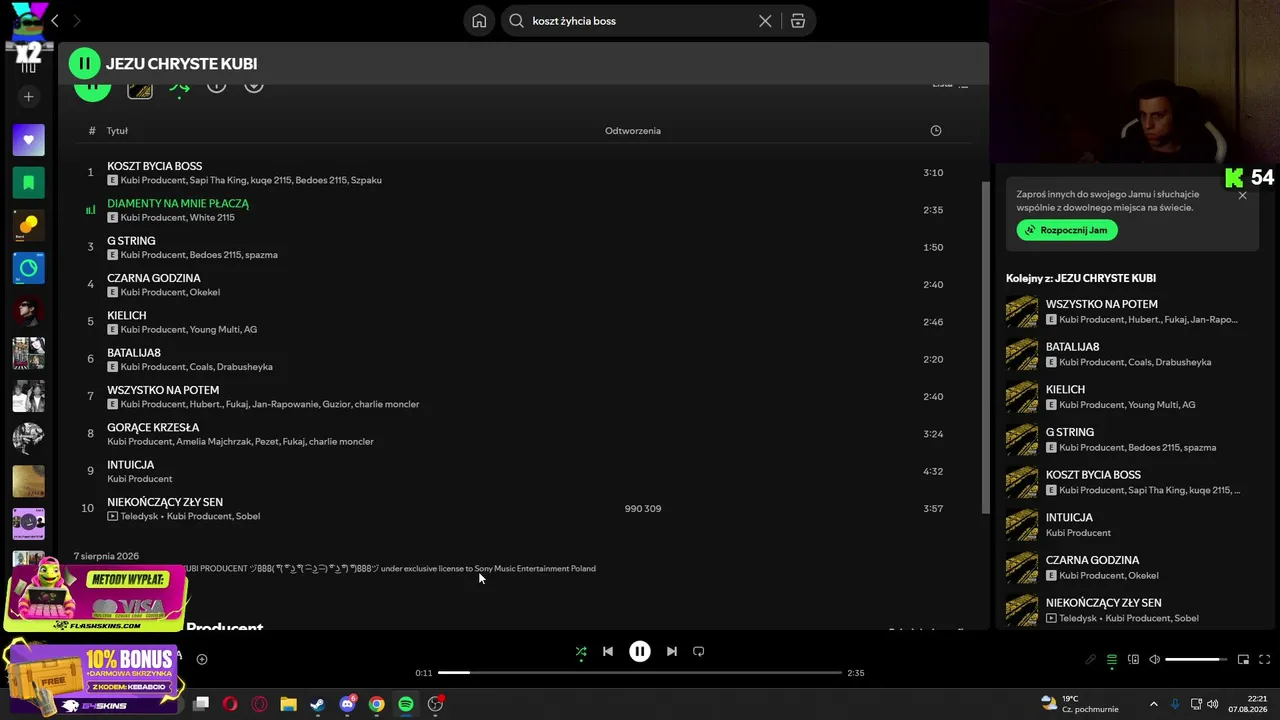Clear the search field text

click(765, 21)
